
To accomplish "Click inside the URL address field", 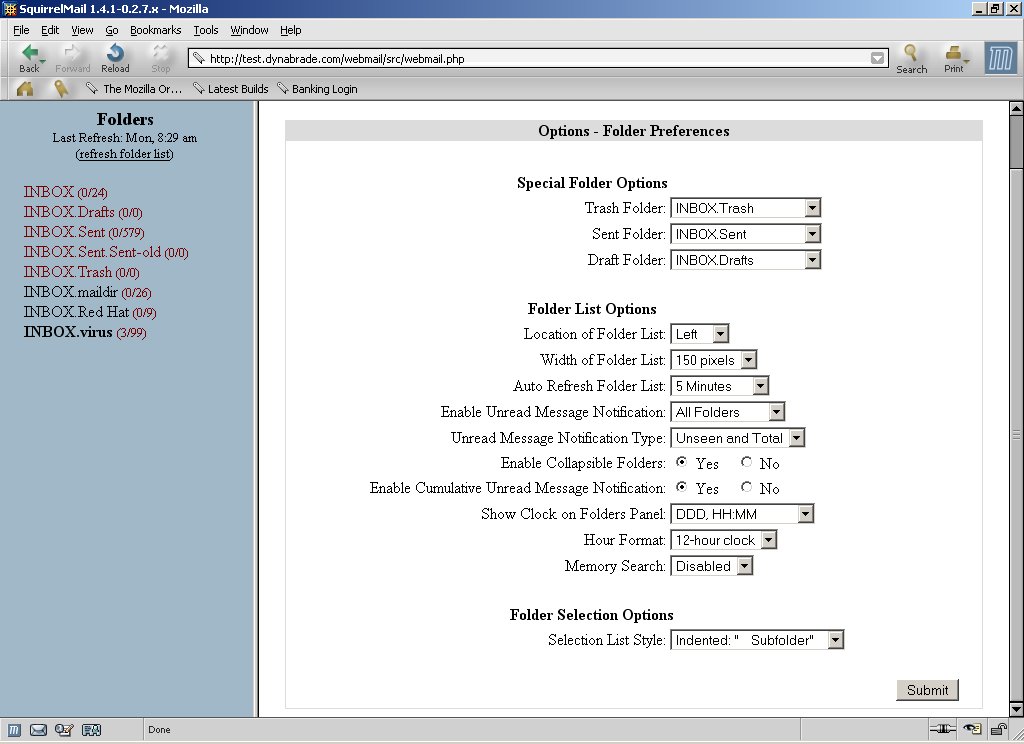I will [536, 59].
